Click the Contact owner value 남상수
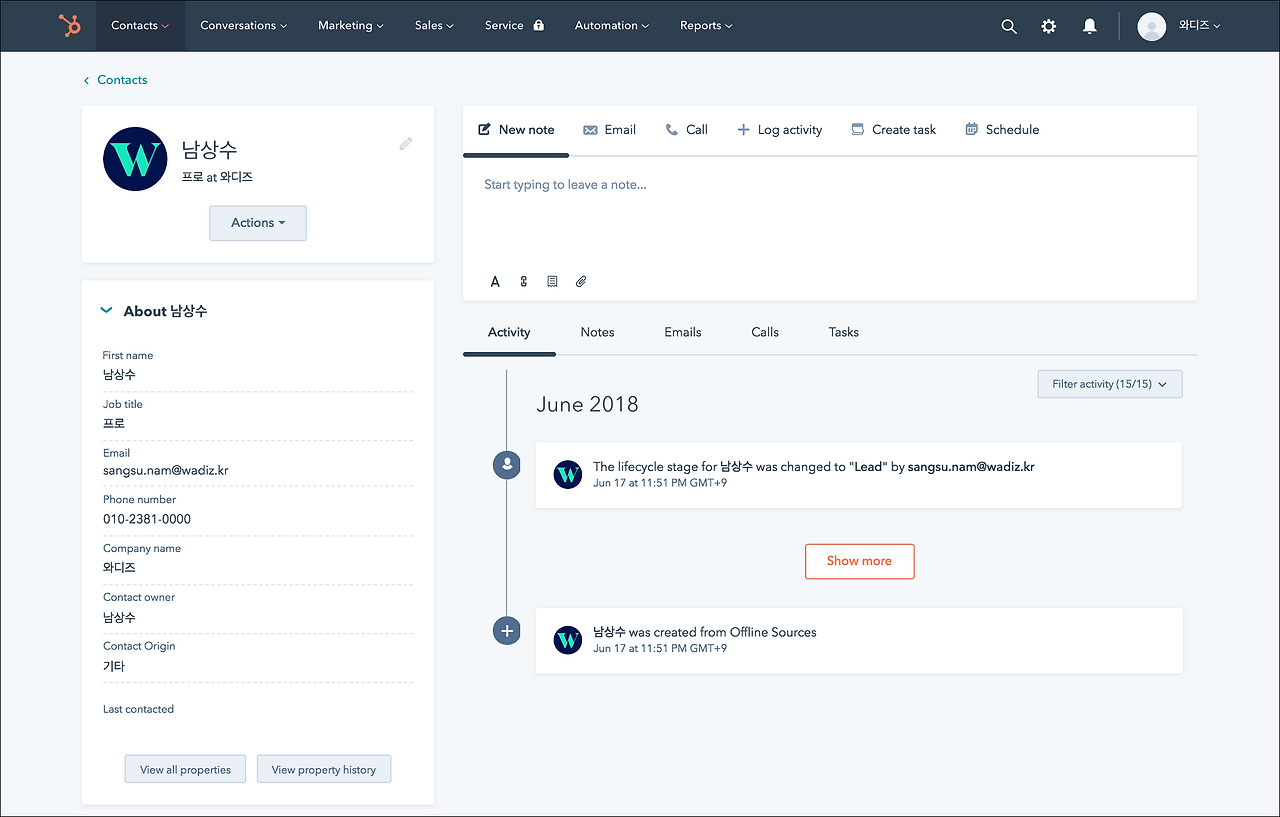This screenshot has height=817, width=1280. coord(119,617)
